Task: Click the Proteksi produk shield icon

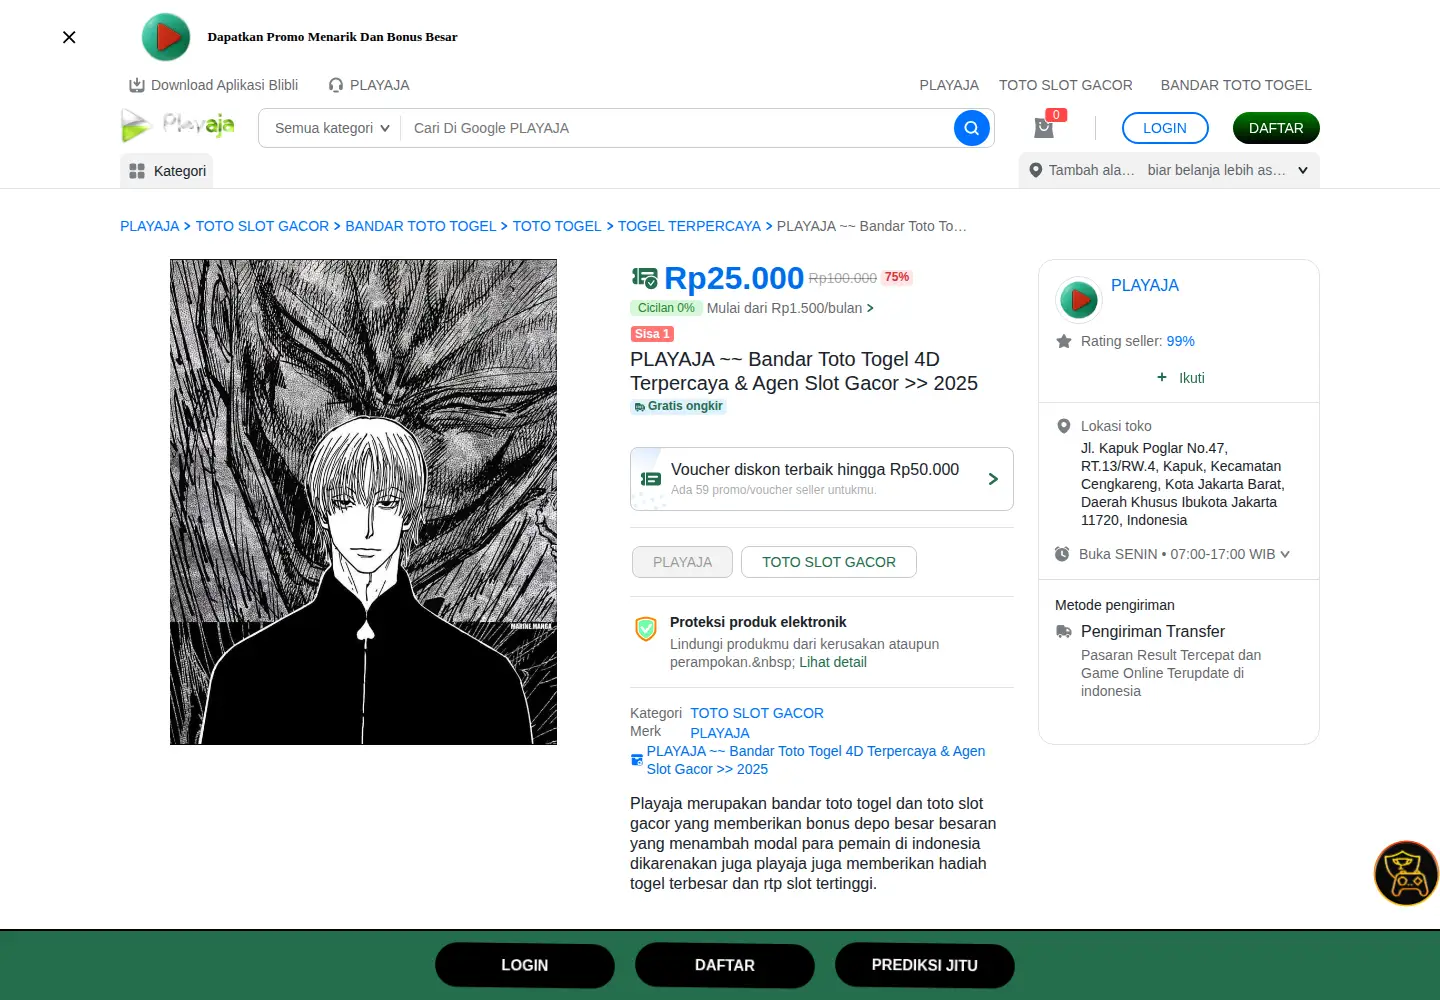Action: 646,629
